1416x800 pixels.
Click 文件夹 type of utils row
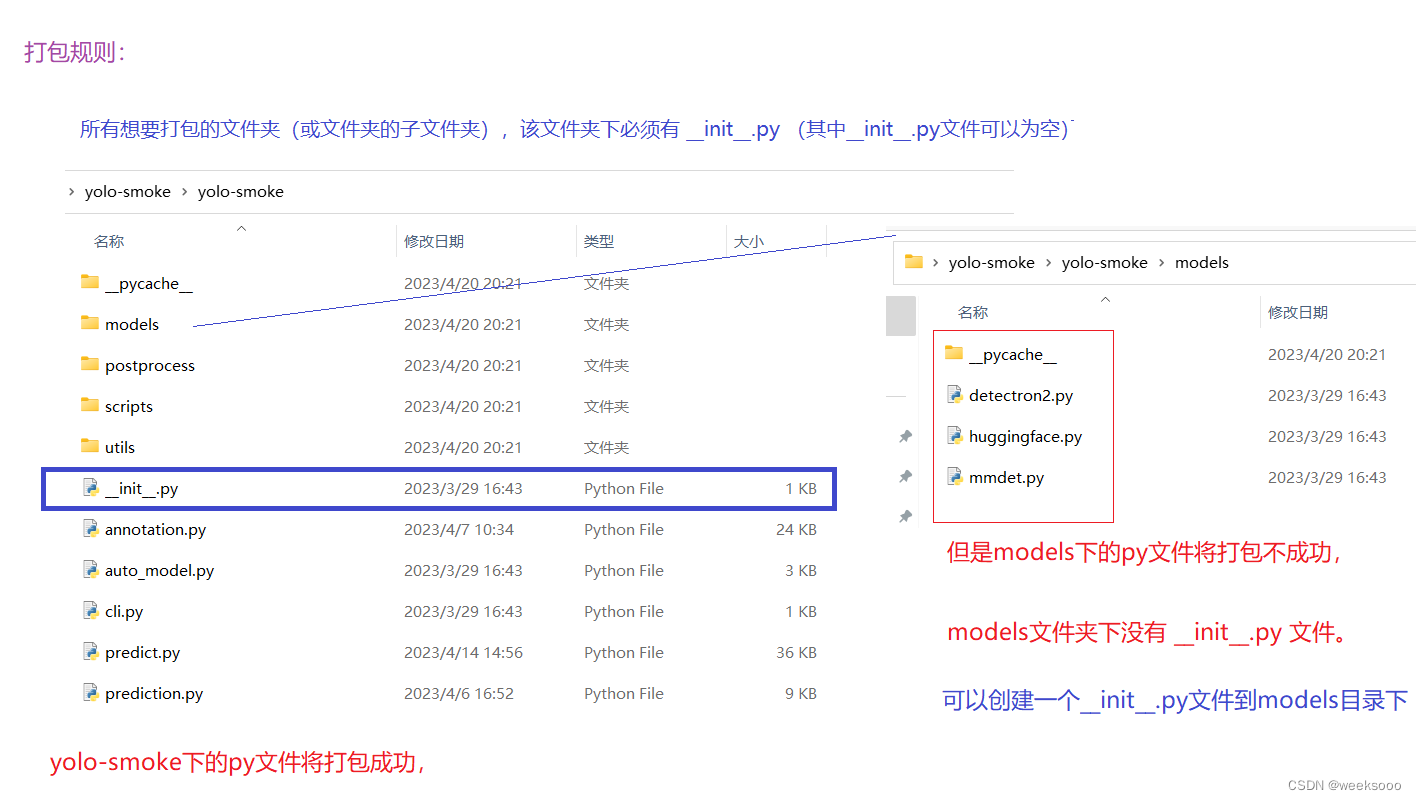(606, 447)
